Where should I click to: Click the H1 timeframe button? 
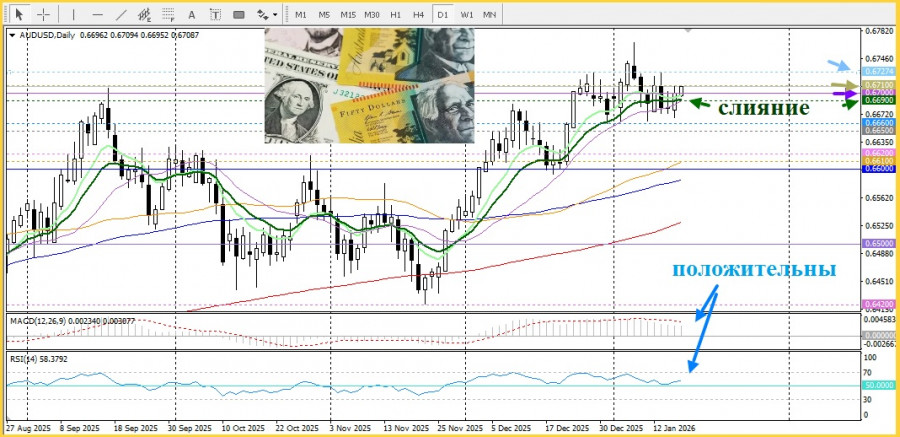pyautogui.click(x=396, y=15)
